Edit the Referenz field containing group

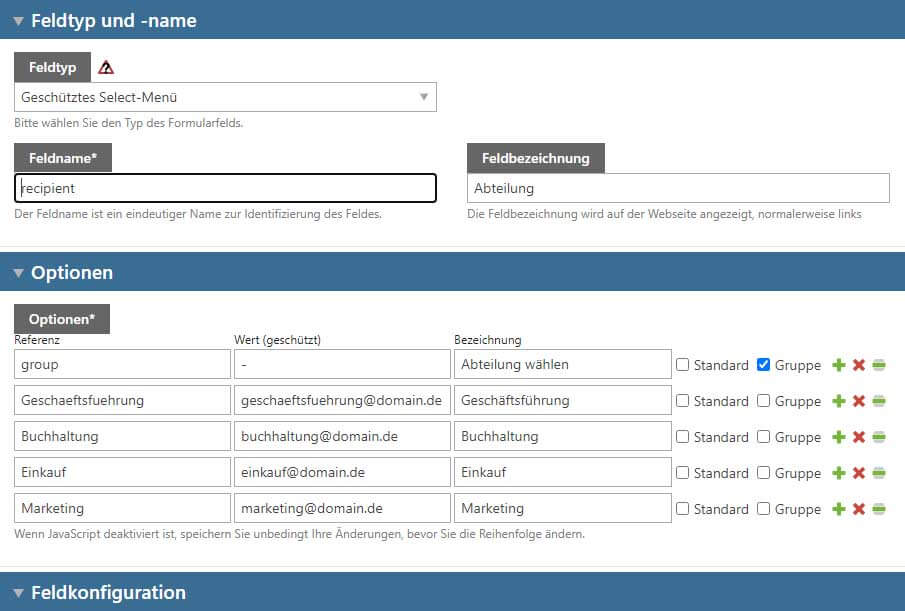122,365
